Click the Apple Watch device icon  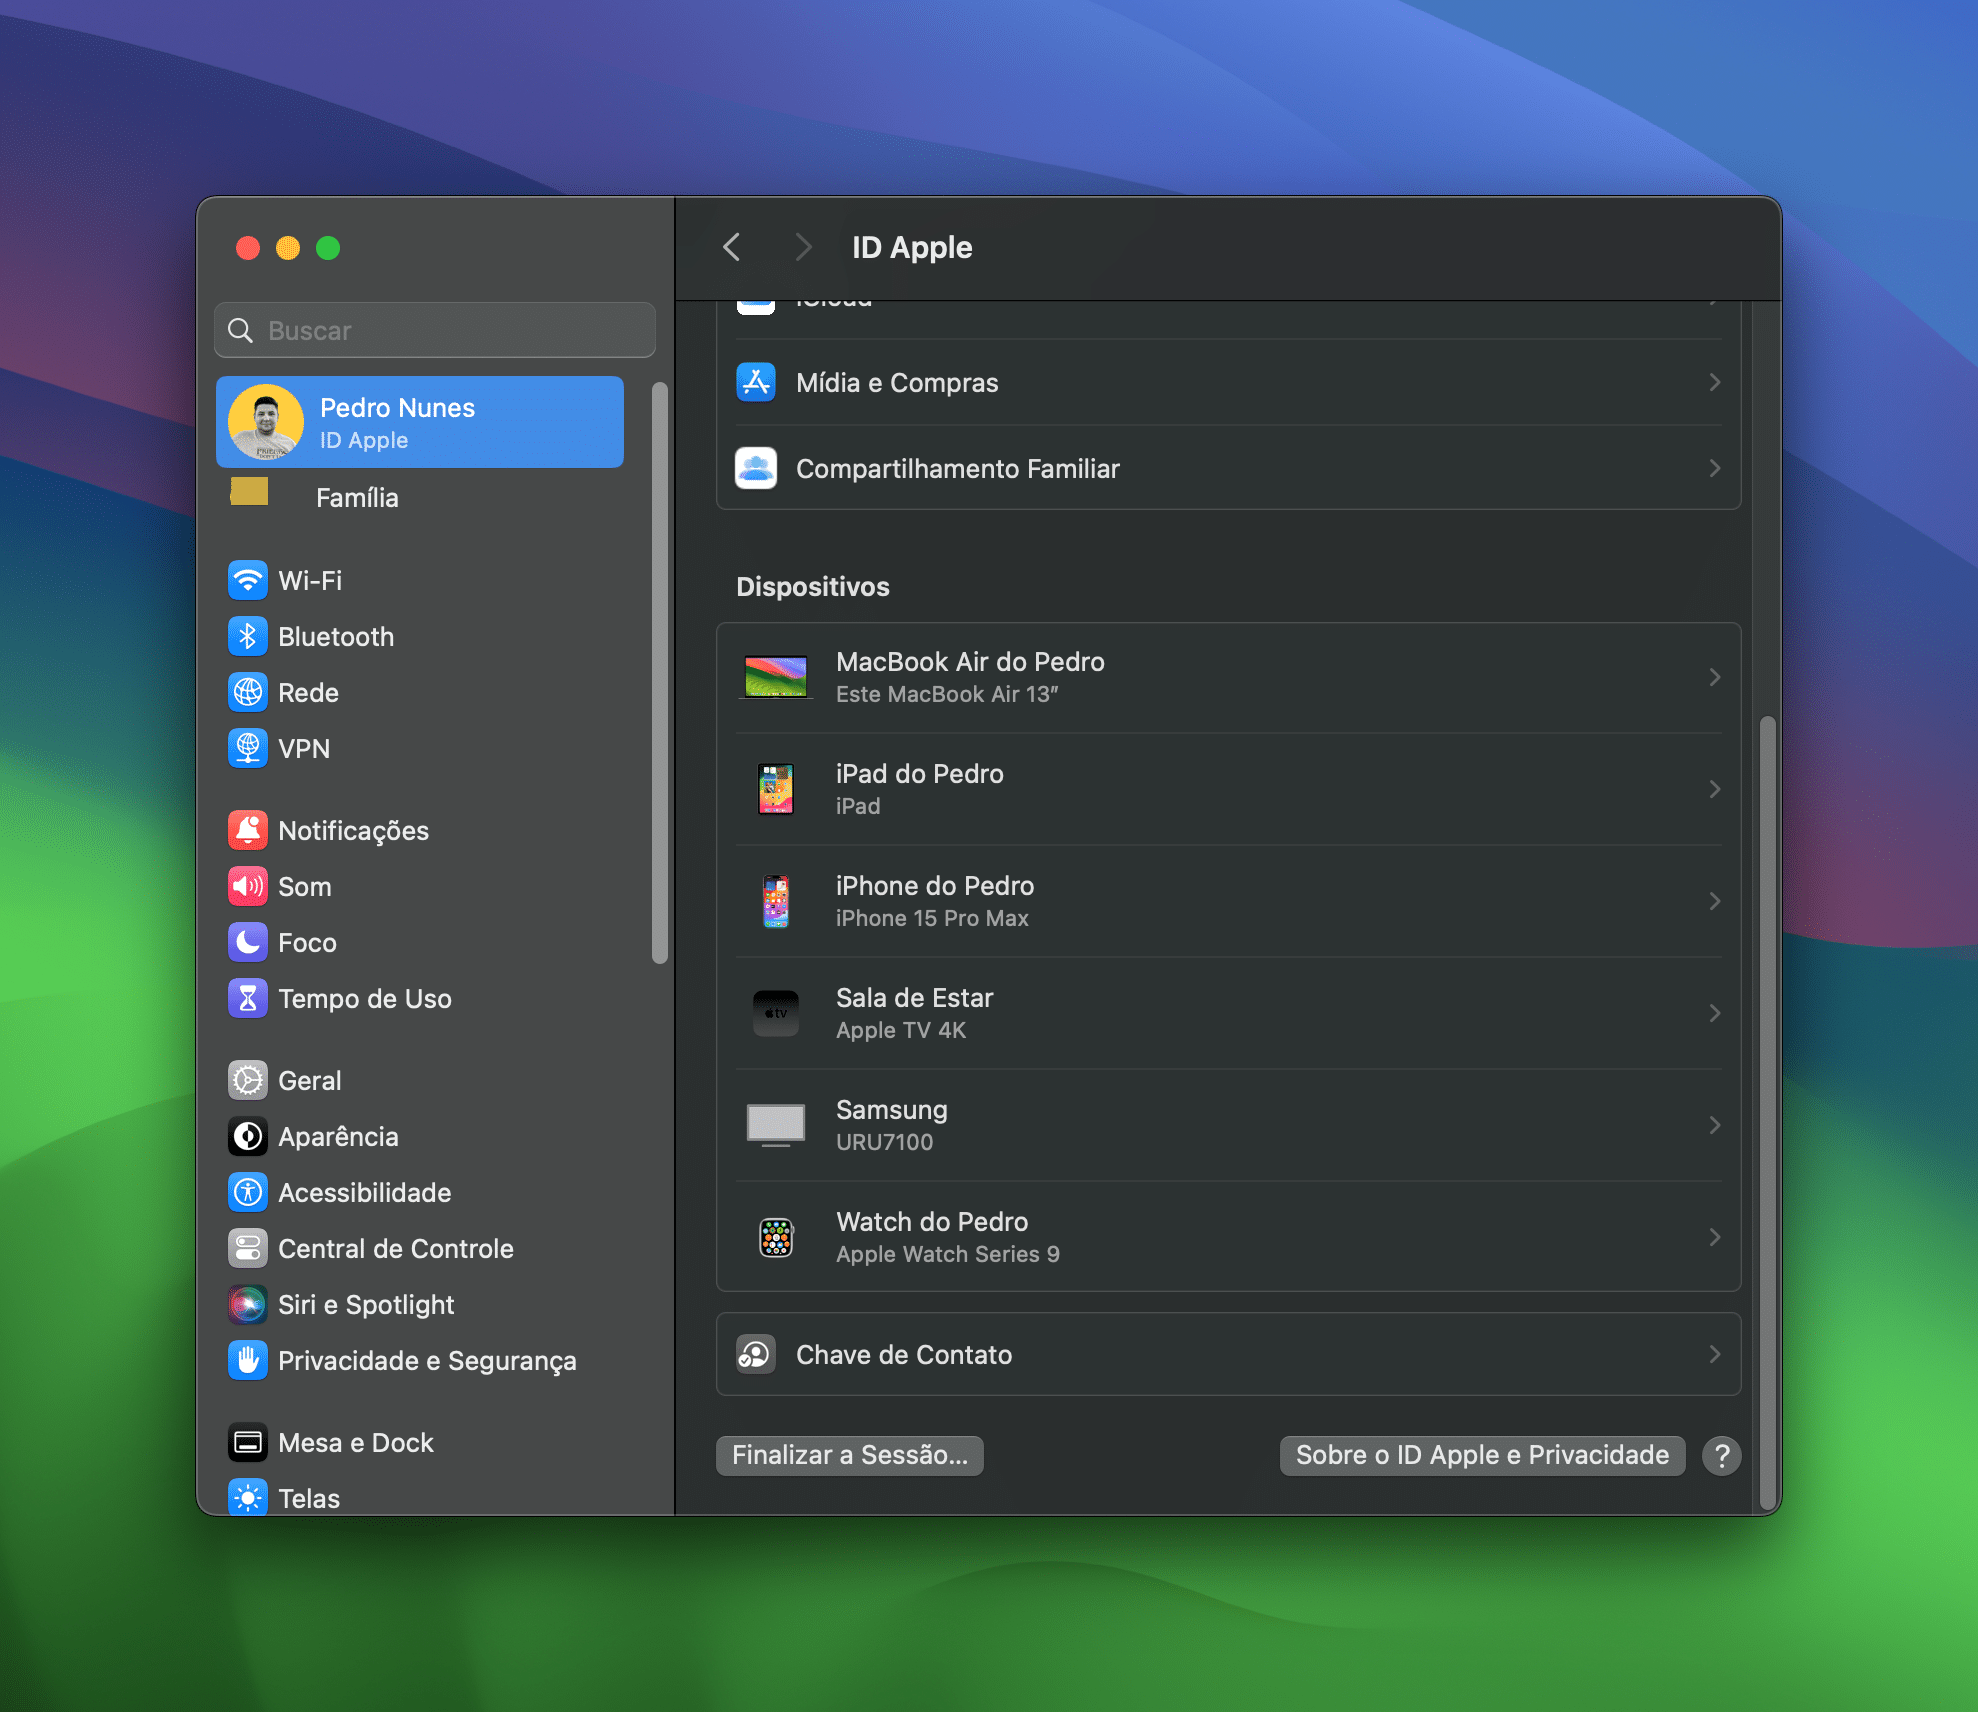click(776, 1237)
